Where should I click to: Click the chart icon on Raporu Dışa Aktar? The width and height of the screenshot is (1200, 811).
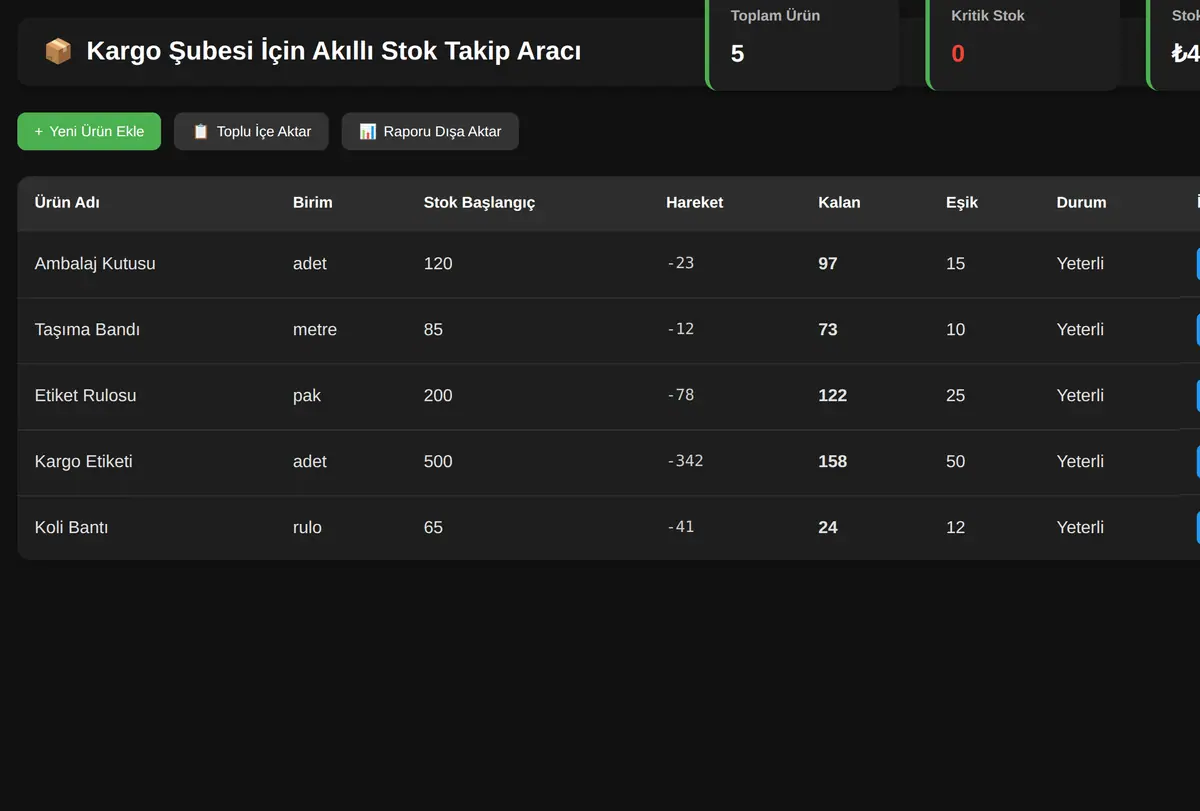(367, 131)
